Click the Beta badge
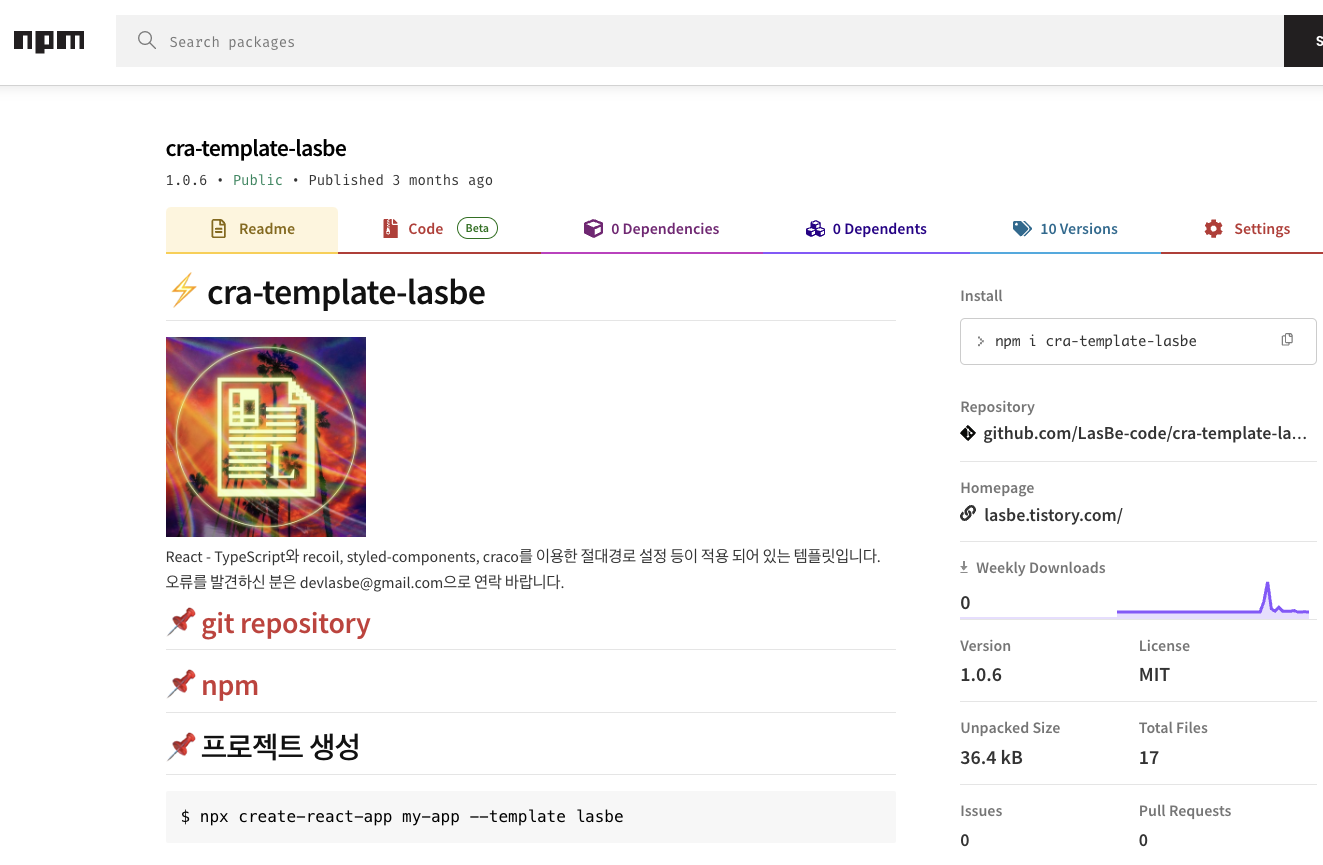 point(477,228)
